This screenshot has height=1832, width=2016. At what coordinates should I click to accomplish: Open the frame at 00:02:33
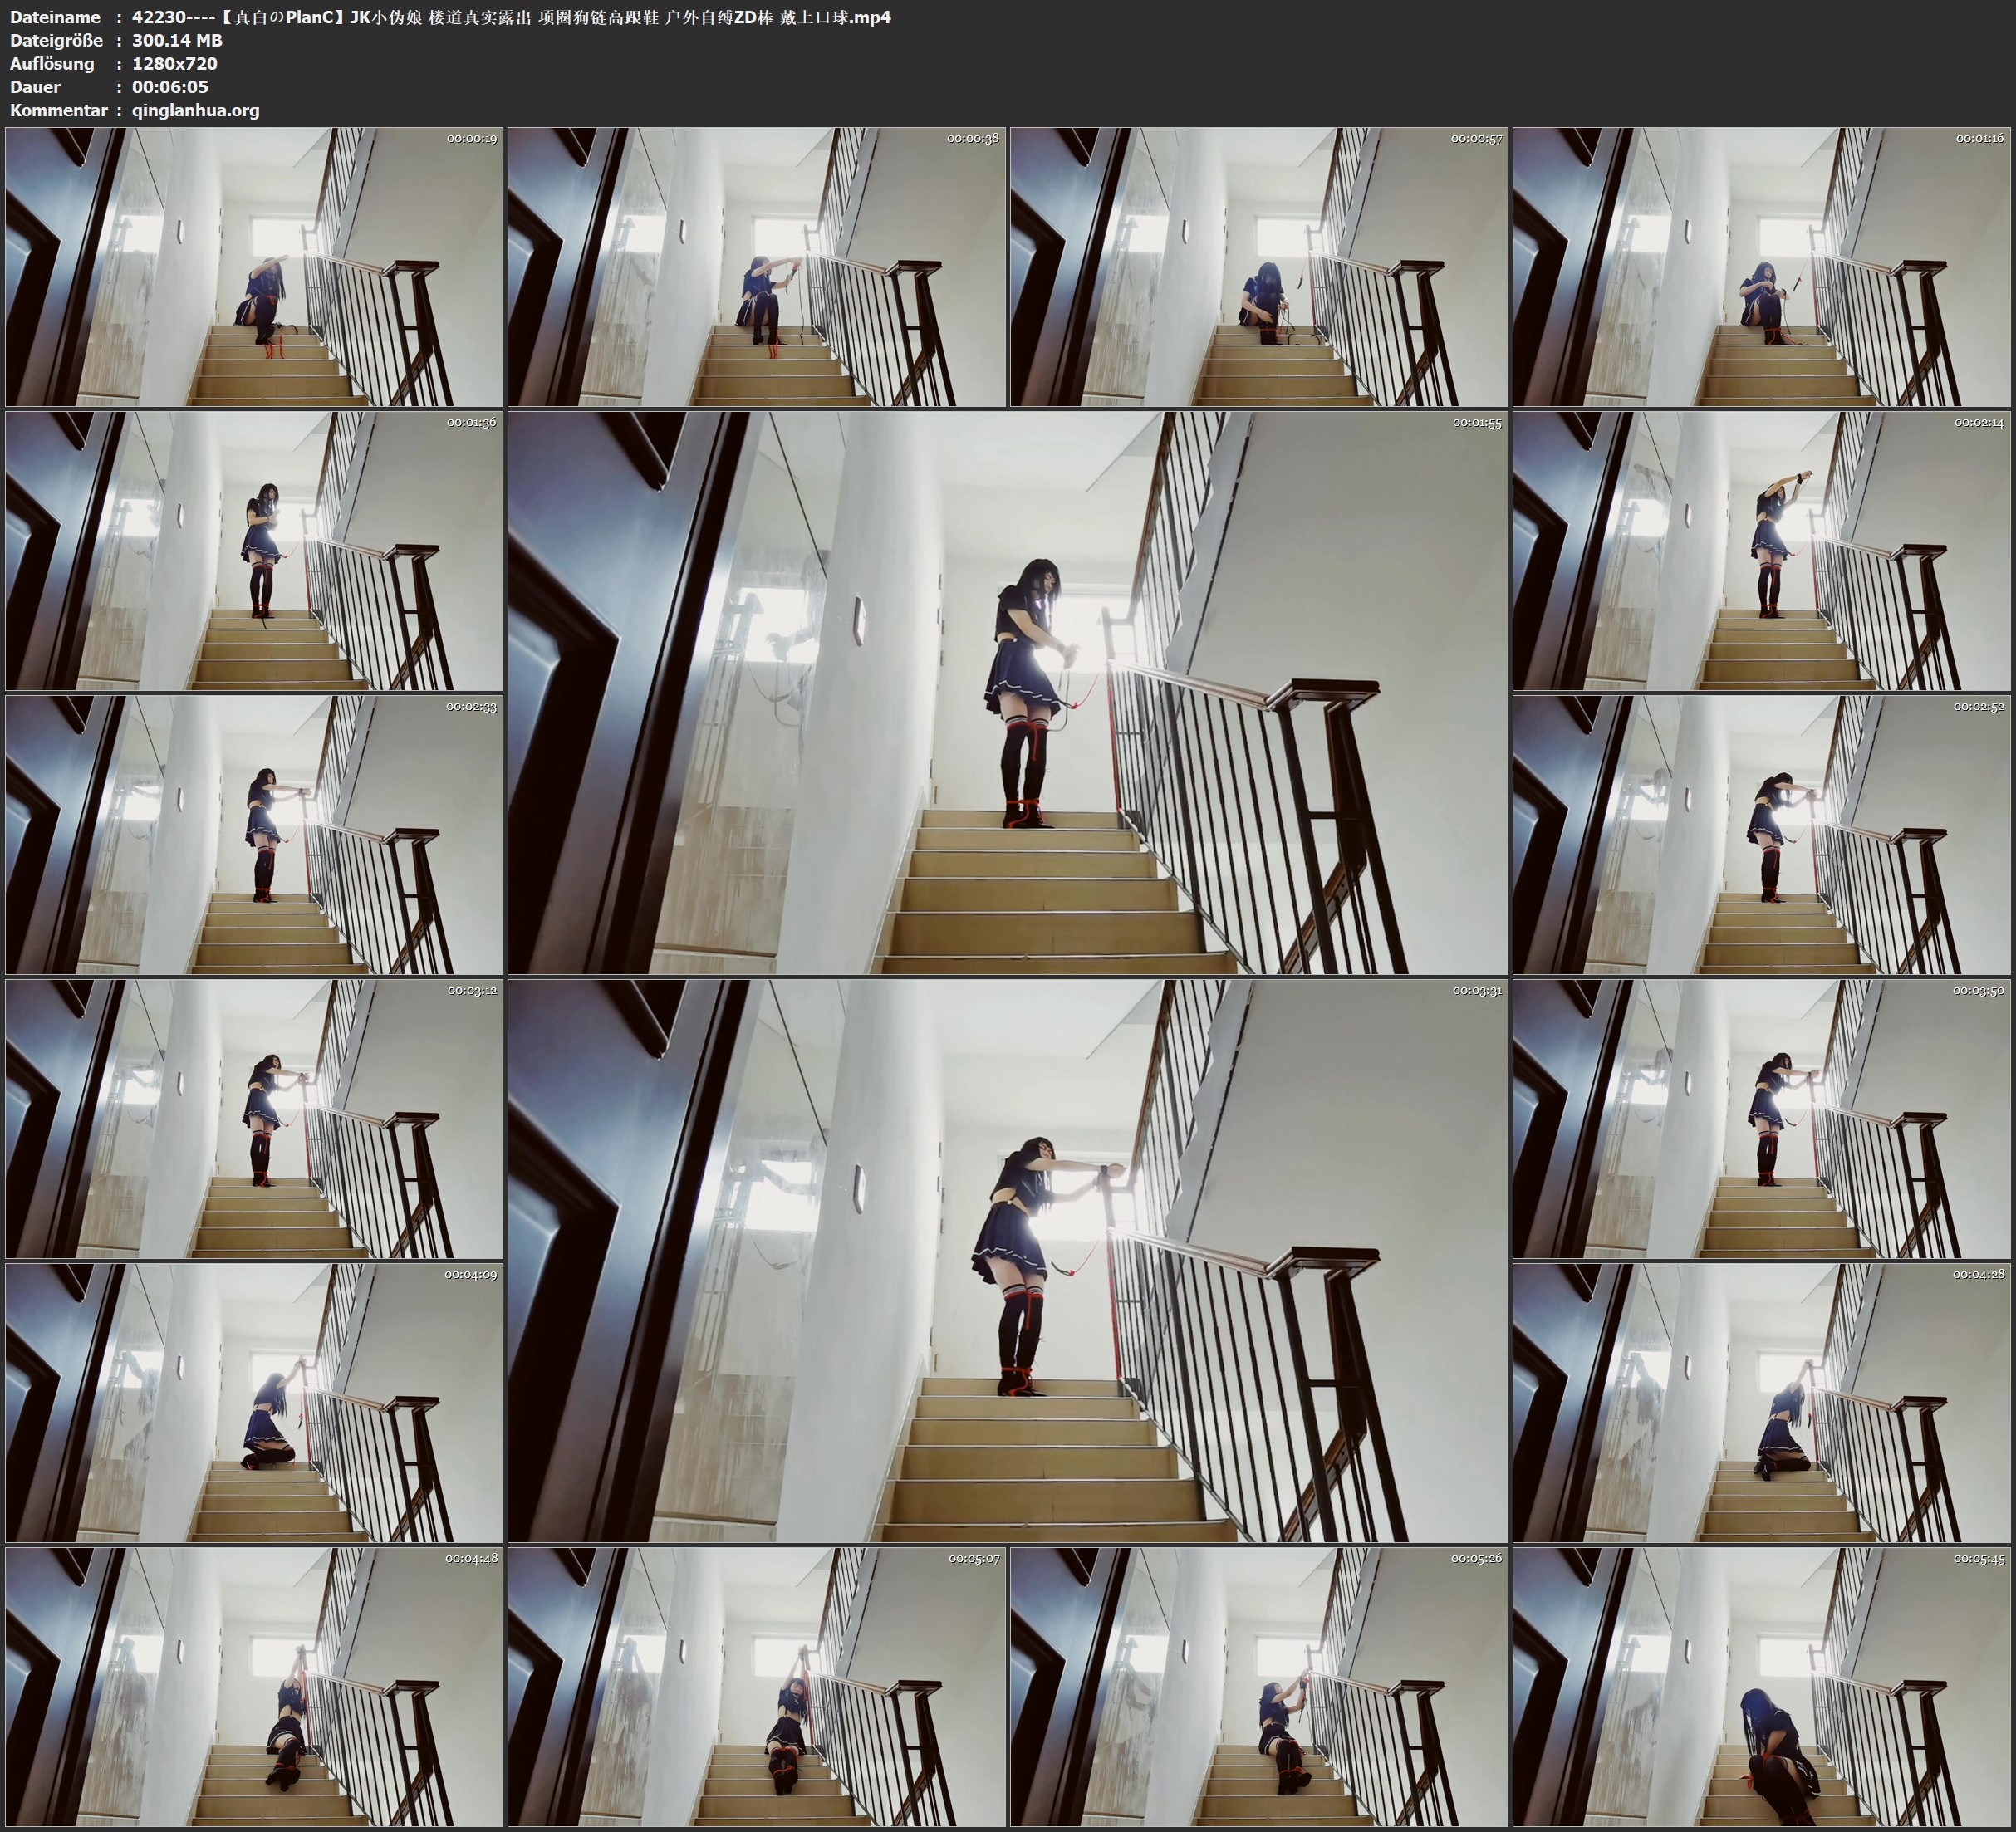click(254, 835)
